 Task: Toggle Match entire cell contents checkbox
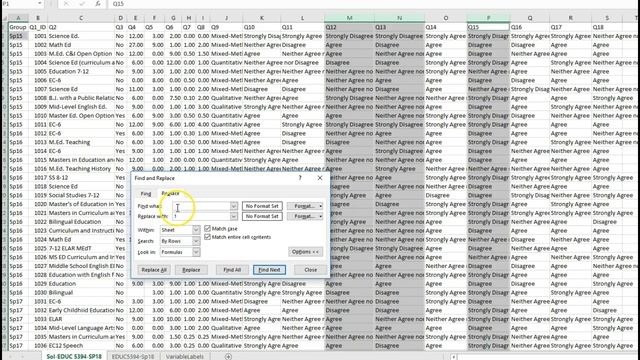coord(207,237)
